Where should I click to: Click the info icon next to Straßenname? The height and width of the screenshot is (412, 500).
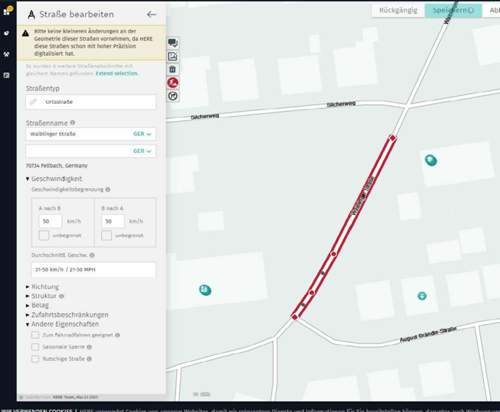[72, 123]
